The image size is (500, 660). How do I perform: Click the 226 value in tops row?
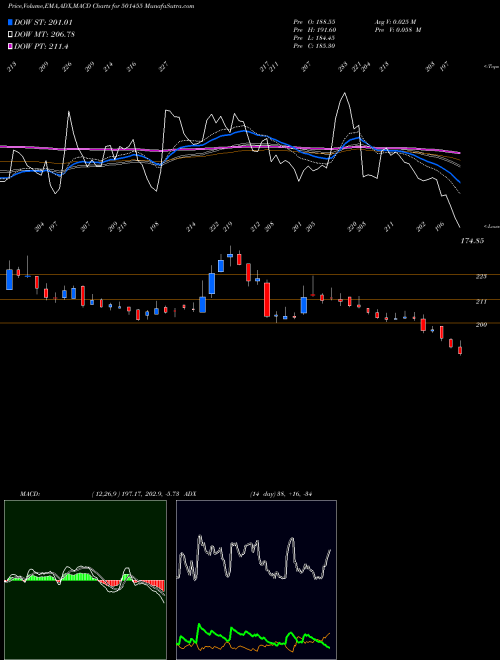point(67,67)
